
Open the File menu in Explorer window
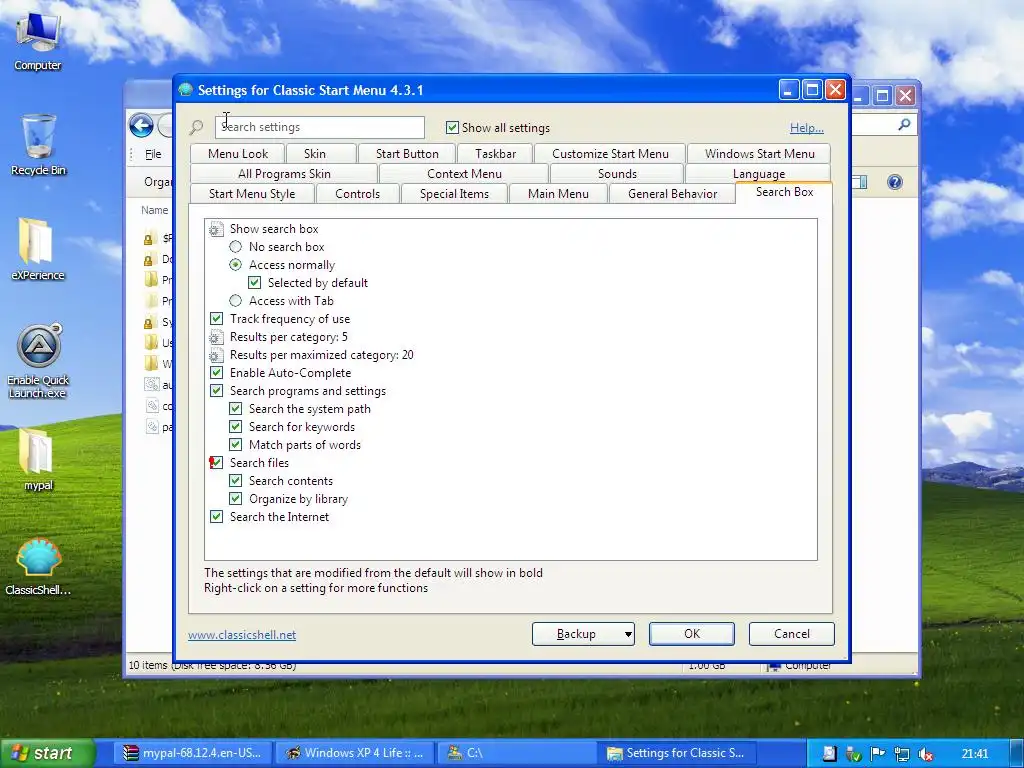(x=153, y=154)
